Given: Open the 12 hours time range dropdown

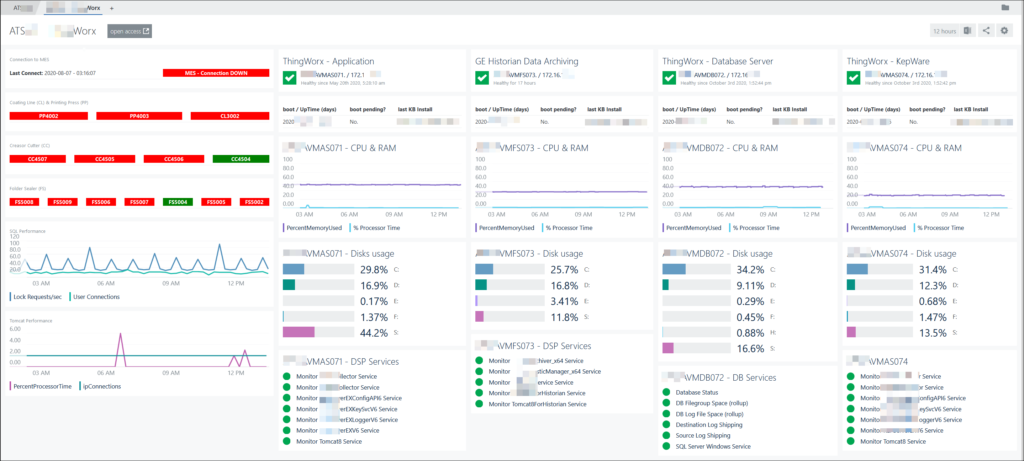Looking at the screenshot, I should [x=944, y=31].
